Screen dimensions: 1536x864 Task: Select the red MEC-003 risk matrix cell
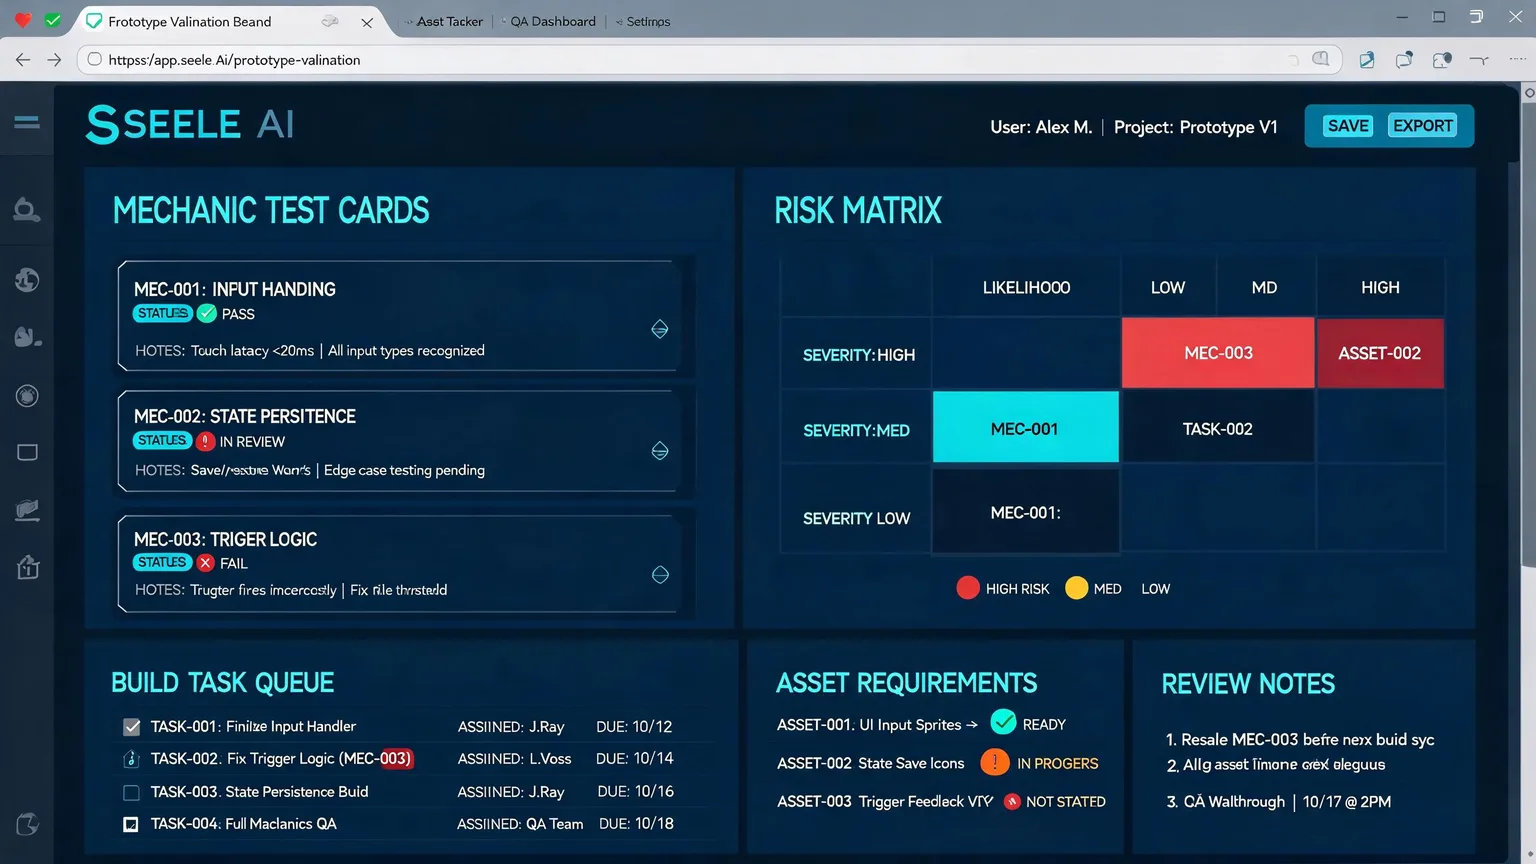point(1218,353)
